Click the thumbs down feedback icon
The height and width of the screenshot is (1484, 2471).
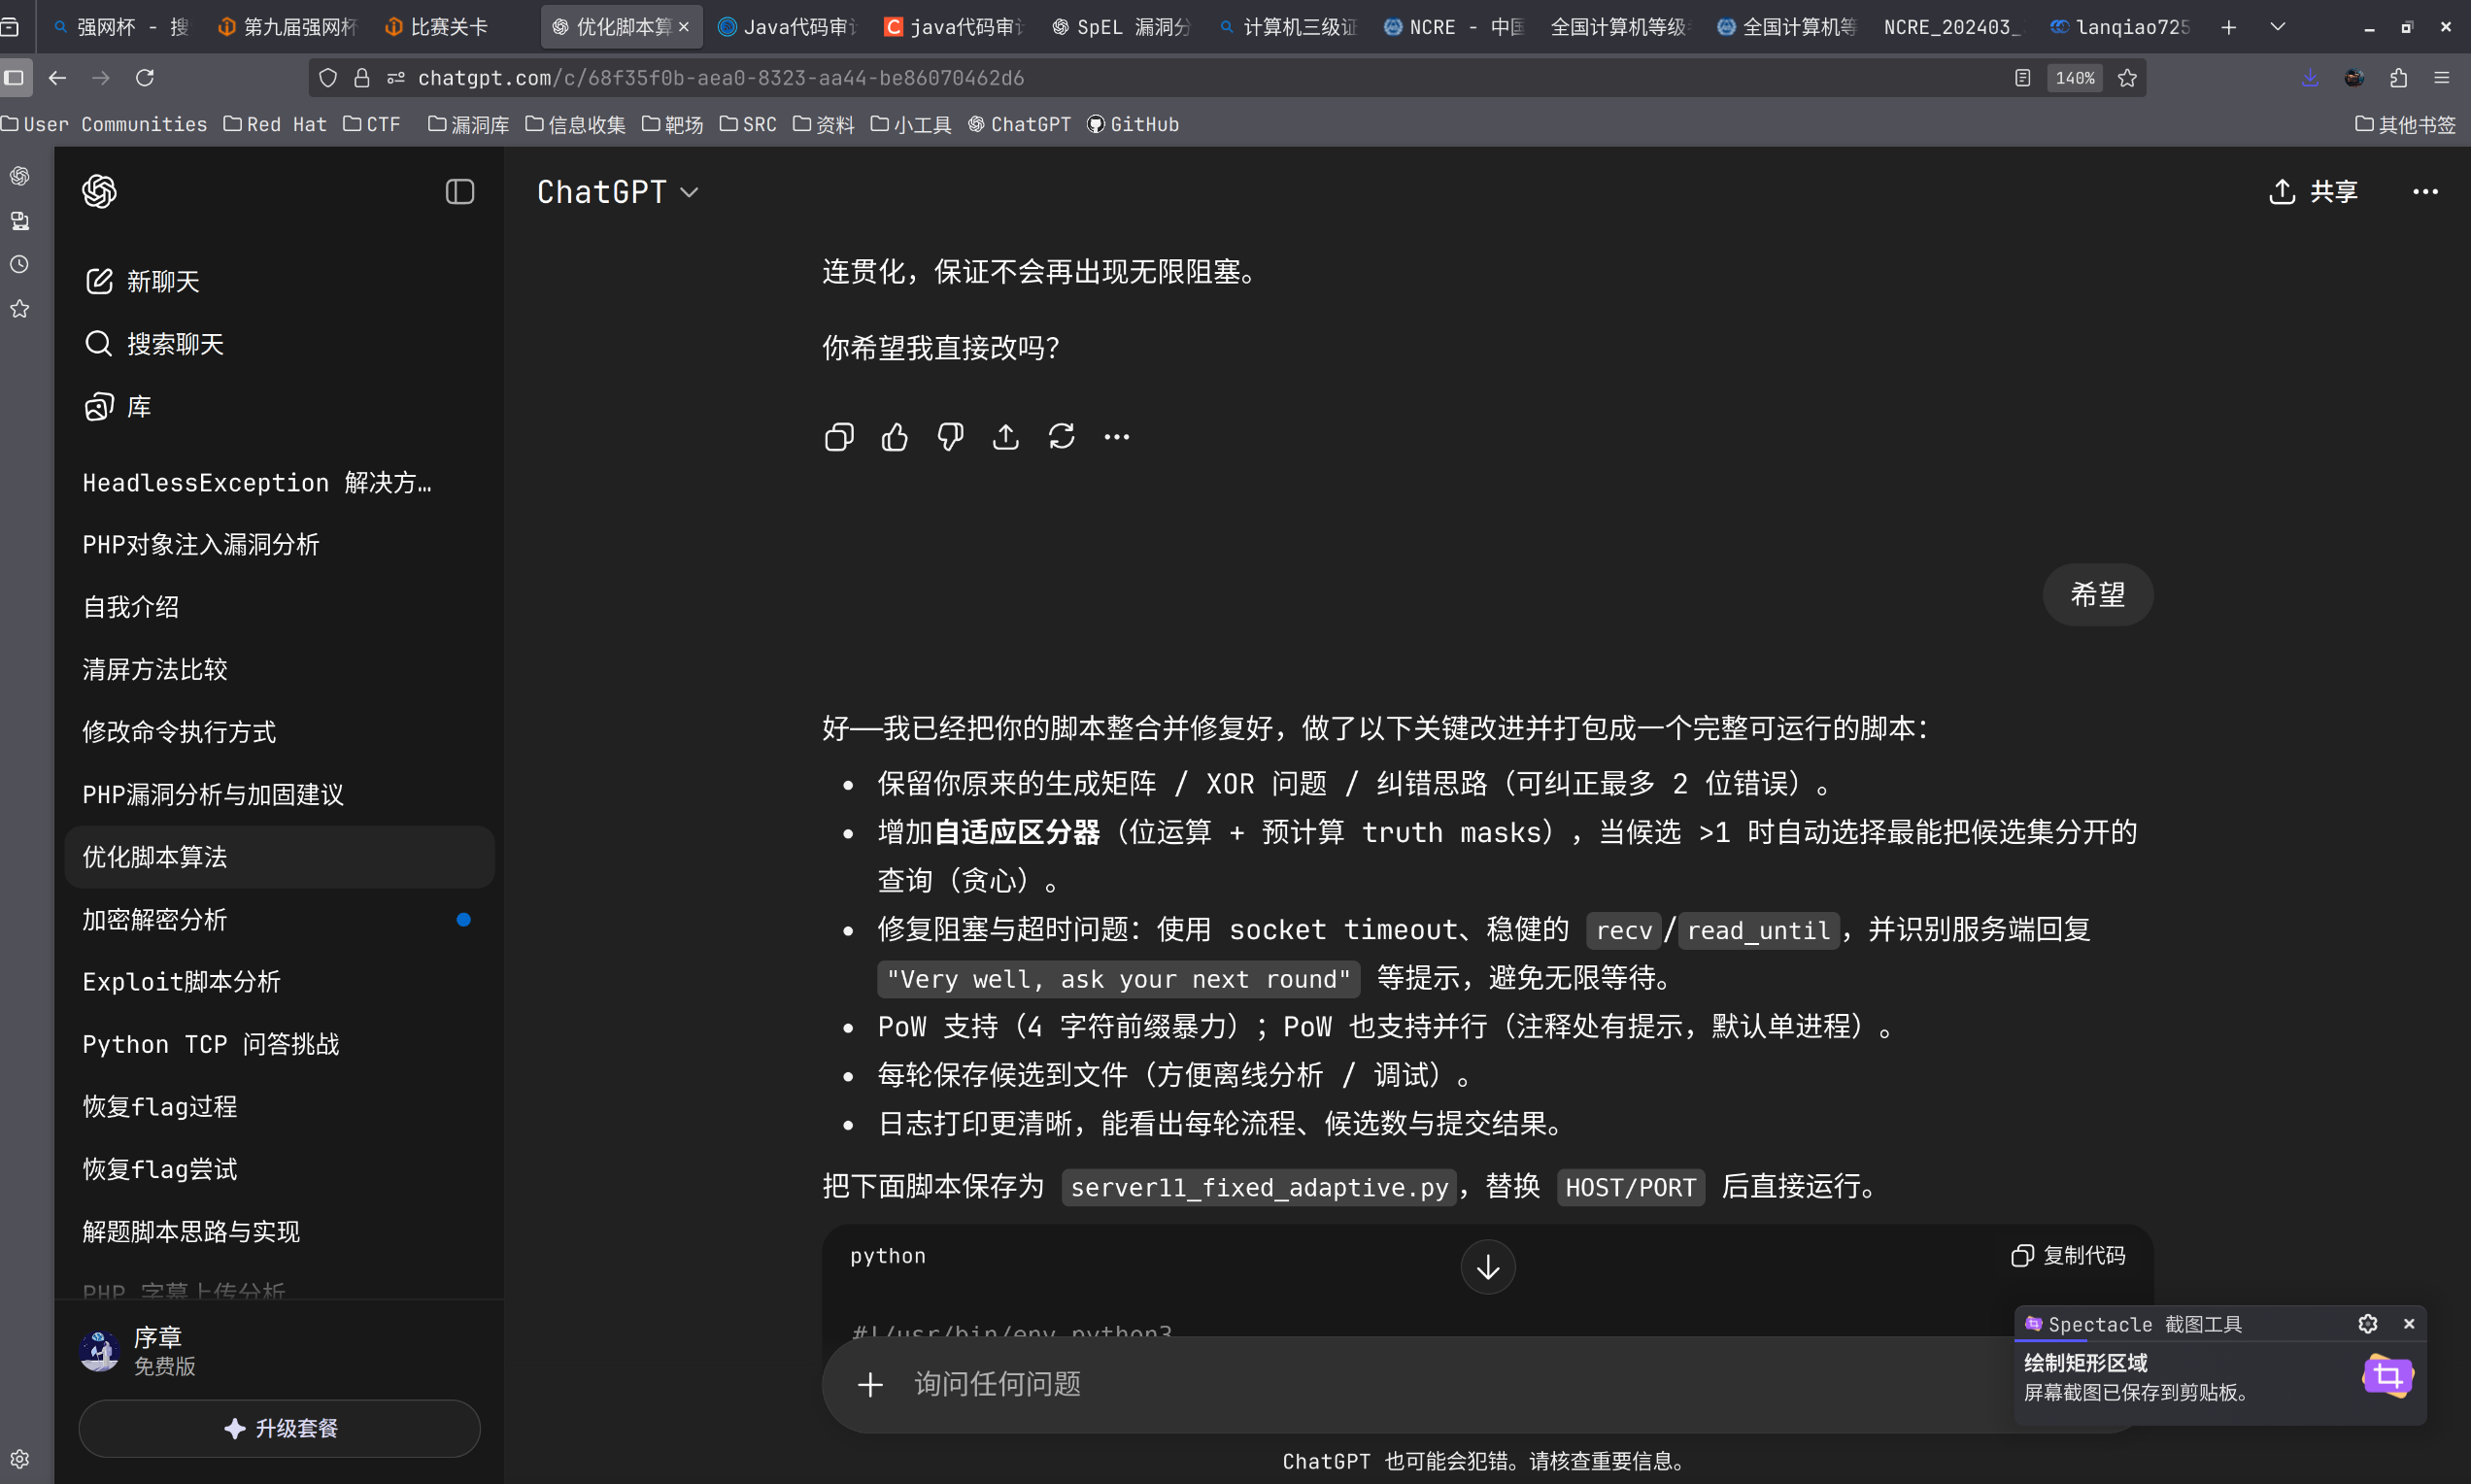[x=950, y=437]
